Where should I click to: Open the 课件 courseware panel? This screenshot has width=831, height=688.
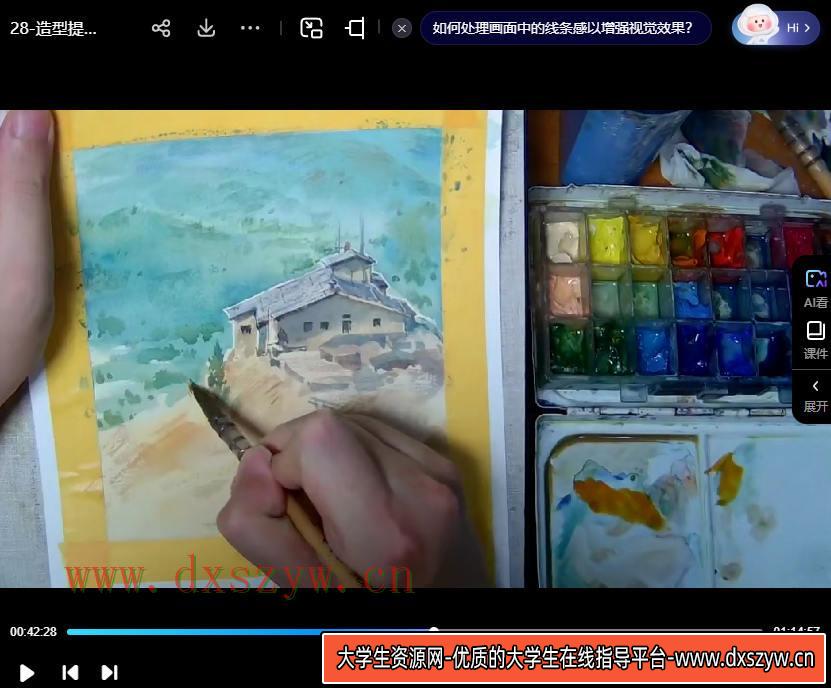pos(815,340)
